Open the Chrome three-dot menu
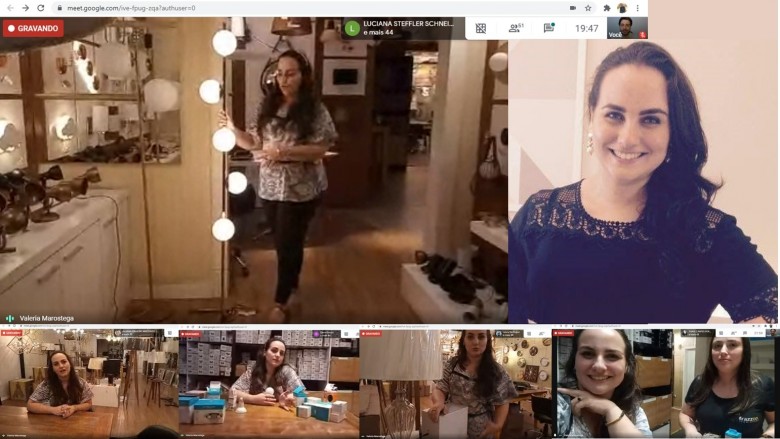 [637, 8]
